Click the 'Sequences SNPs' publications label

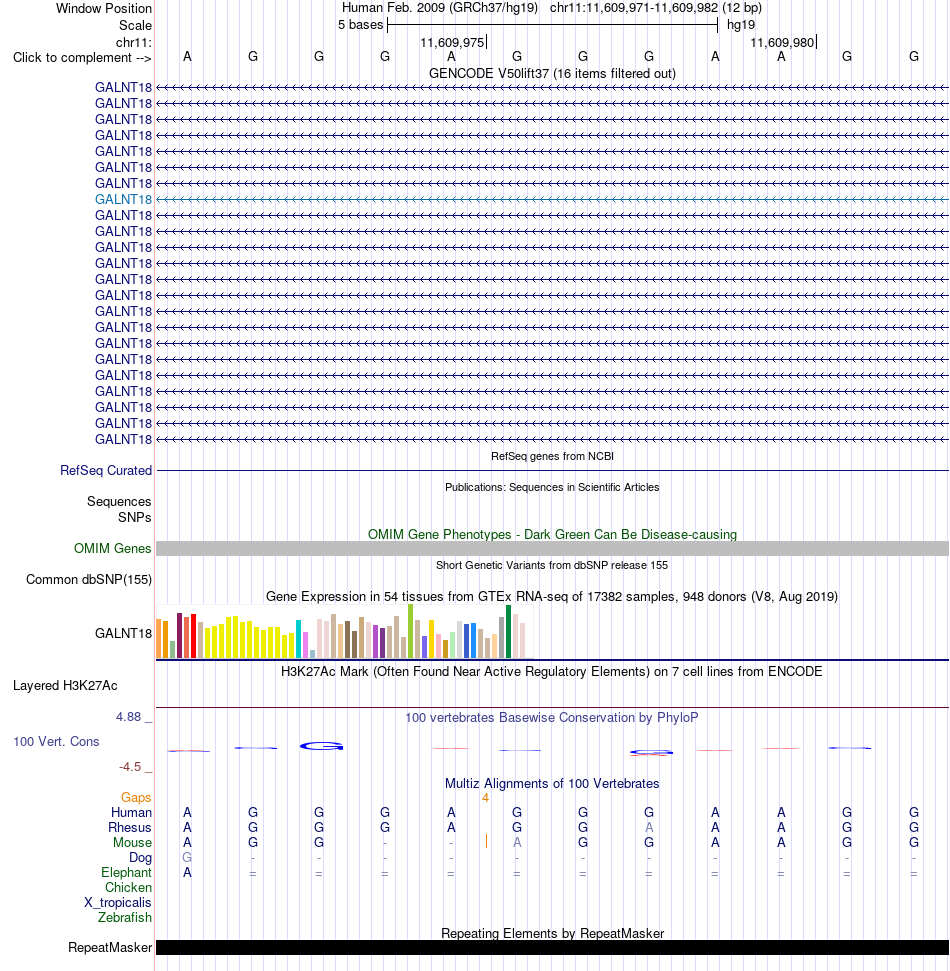coord(119,509)
